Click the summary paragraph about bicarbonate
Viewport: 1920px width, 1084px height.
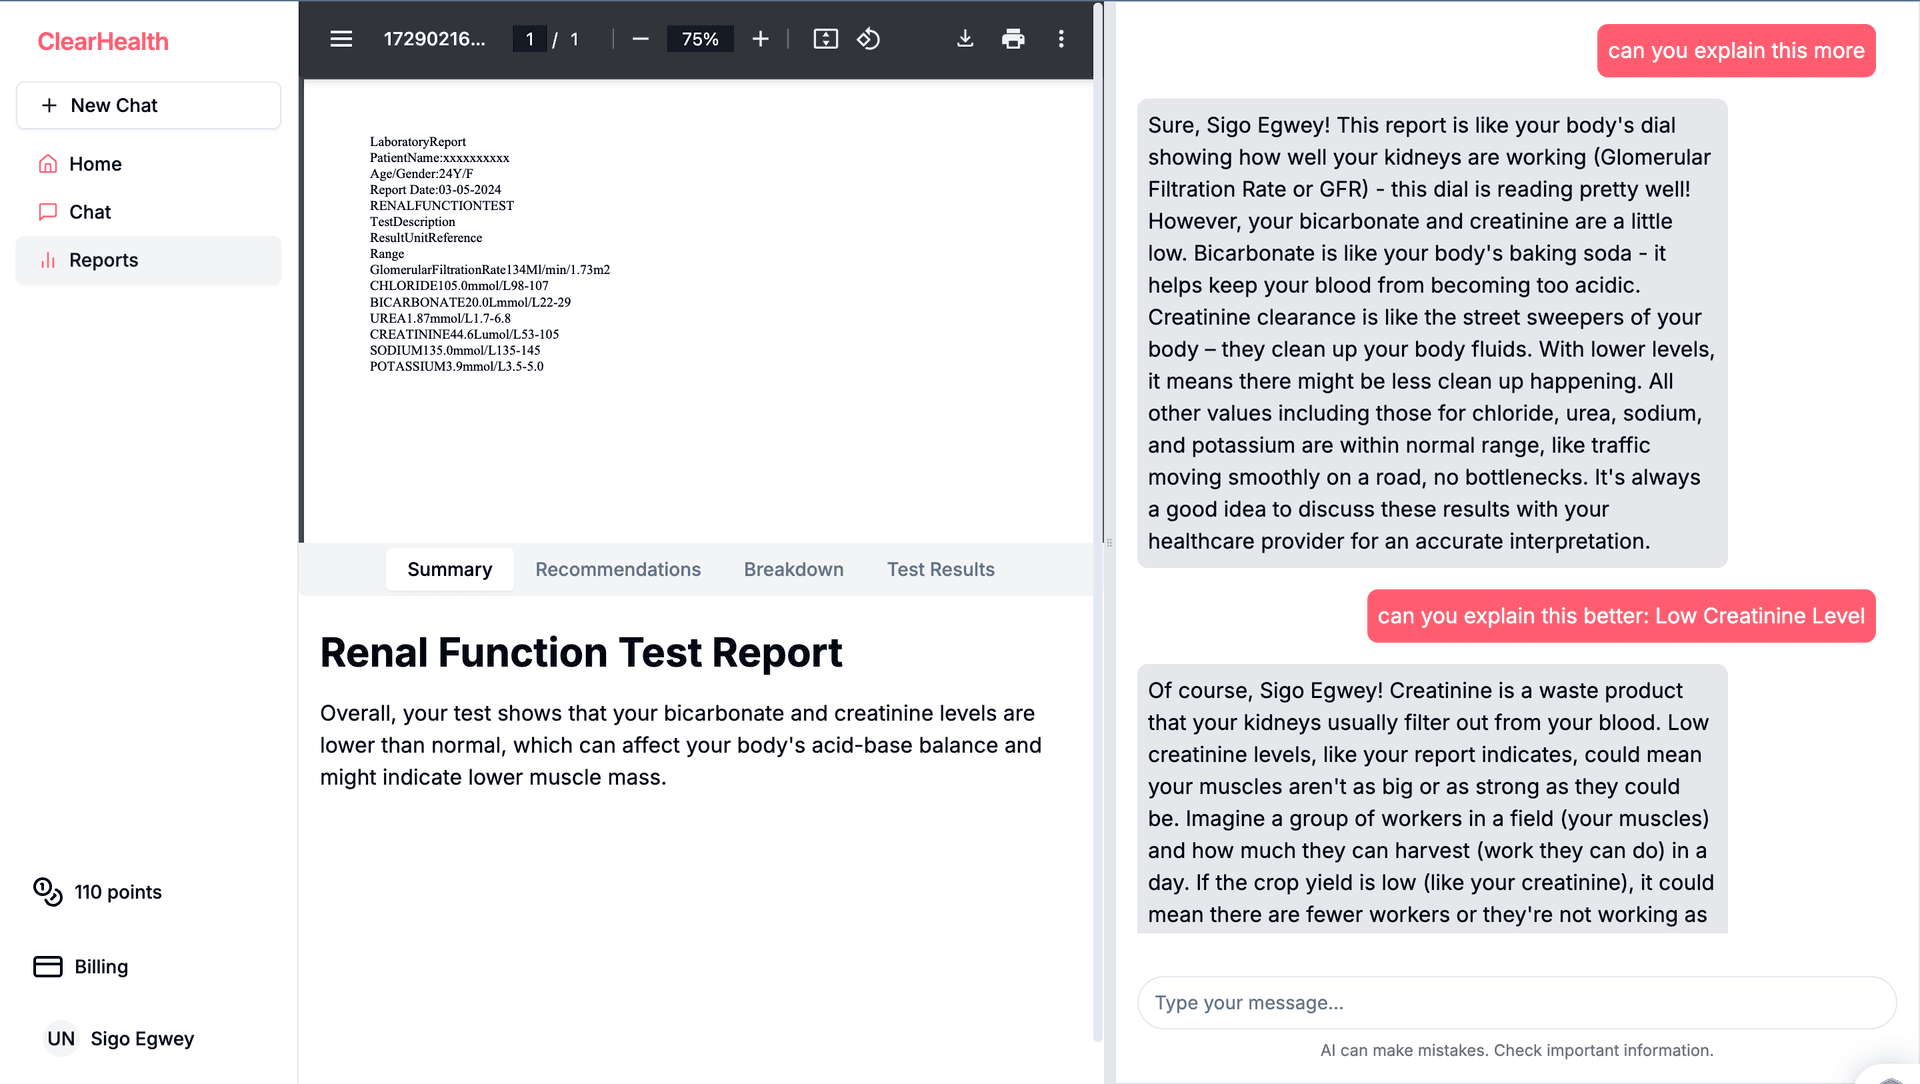pyautogui.click(x=682, y=745)
